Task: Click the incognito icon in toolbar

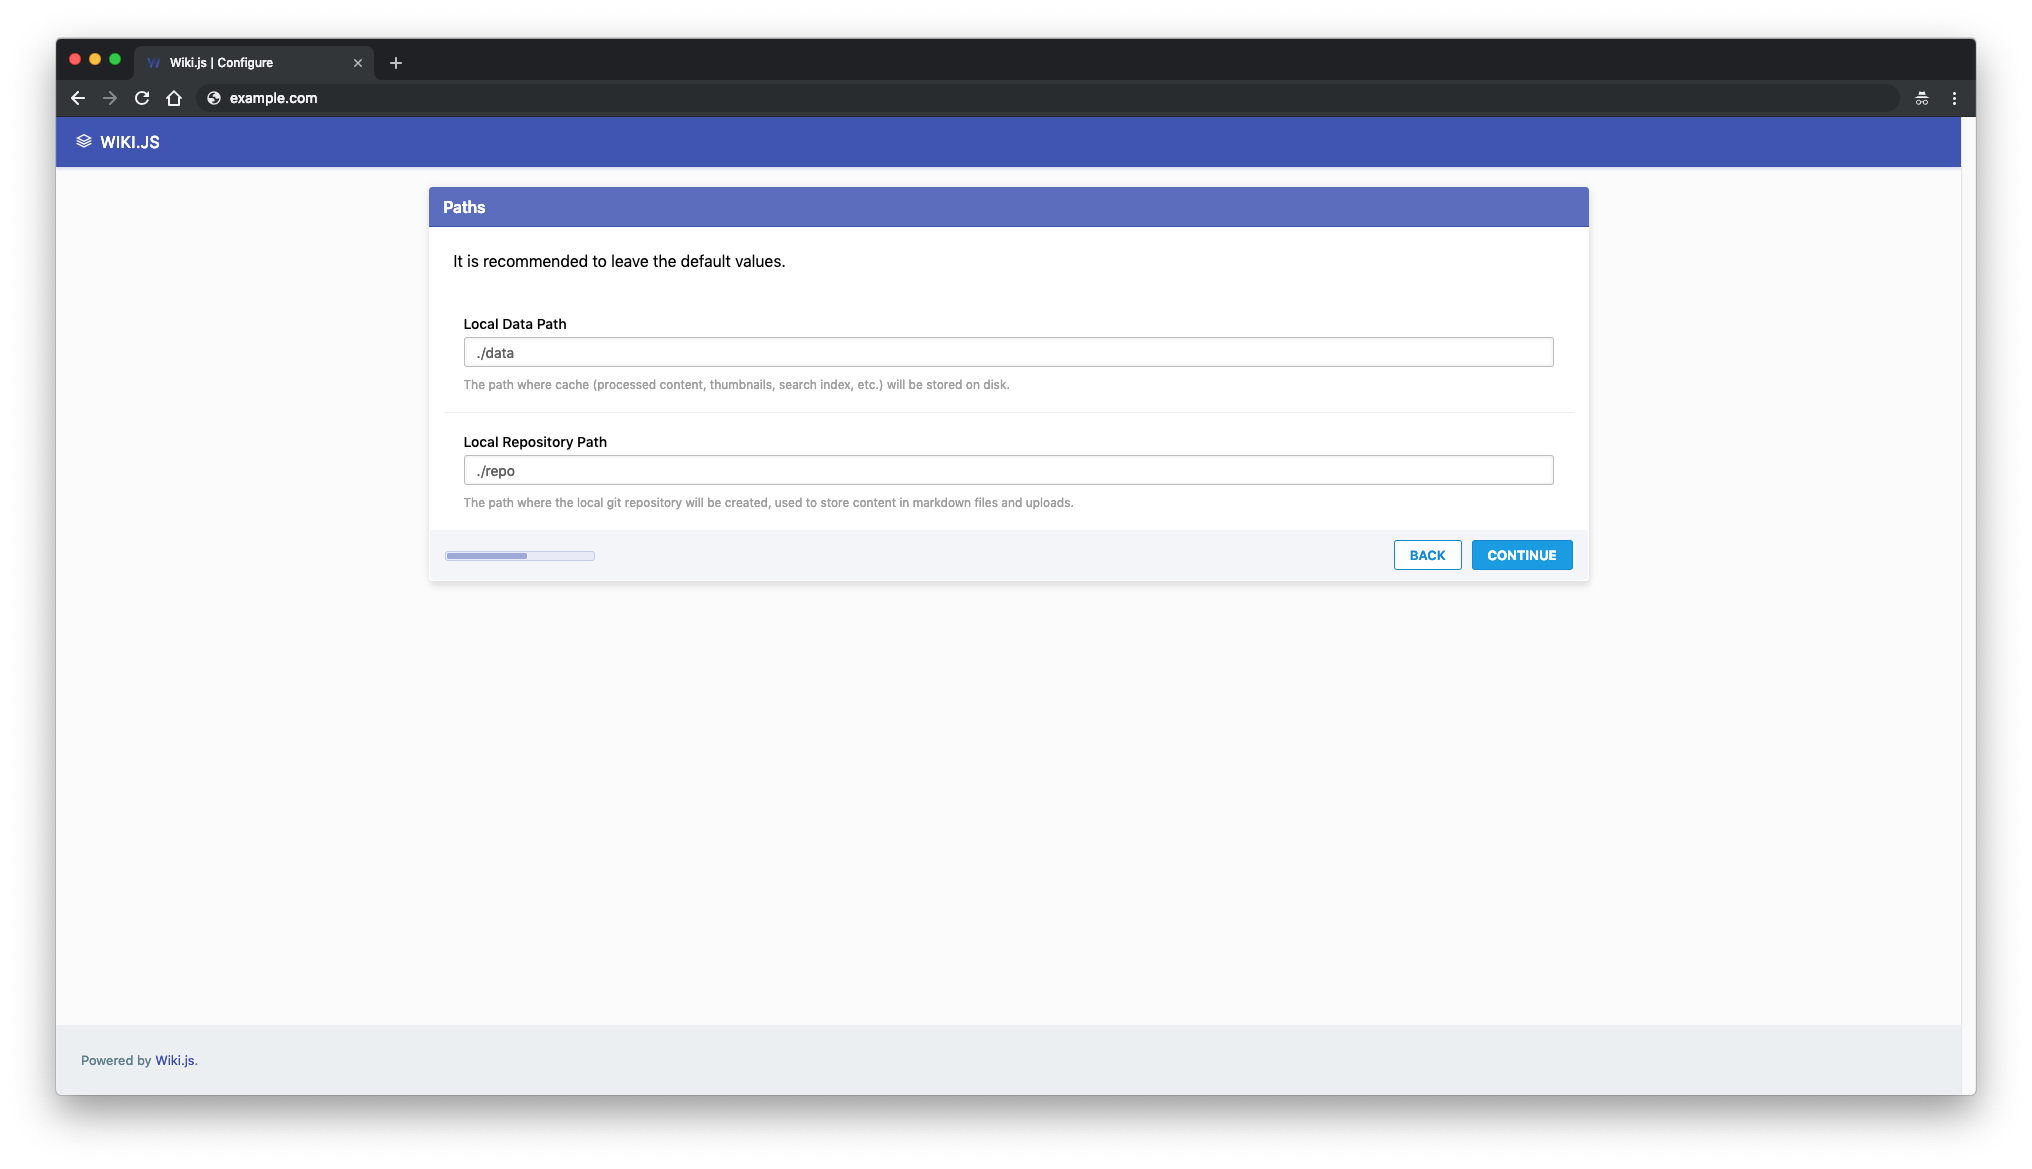Action: tap(1921, 98)
